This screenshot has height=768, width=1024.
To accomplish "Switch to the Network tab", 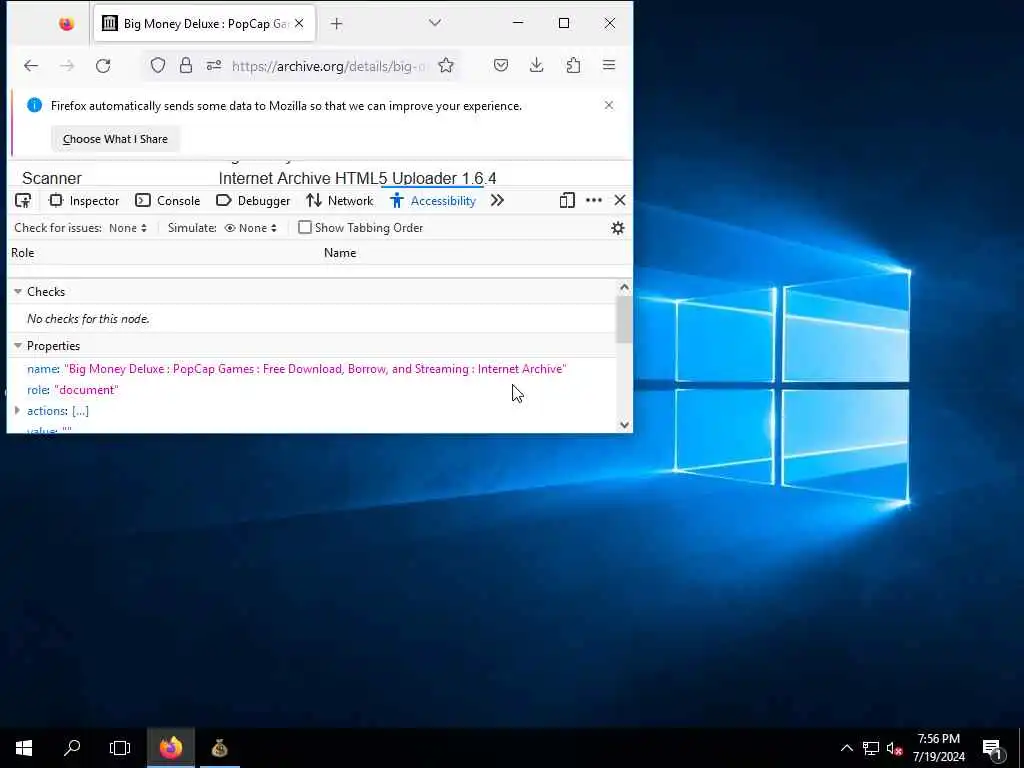I will pyautogui.click(x=340, y=200).
